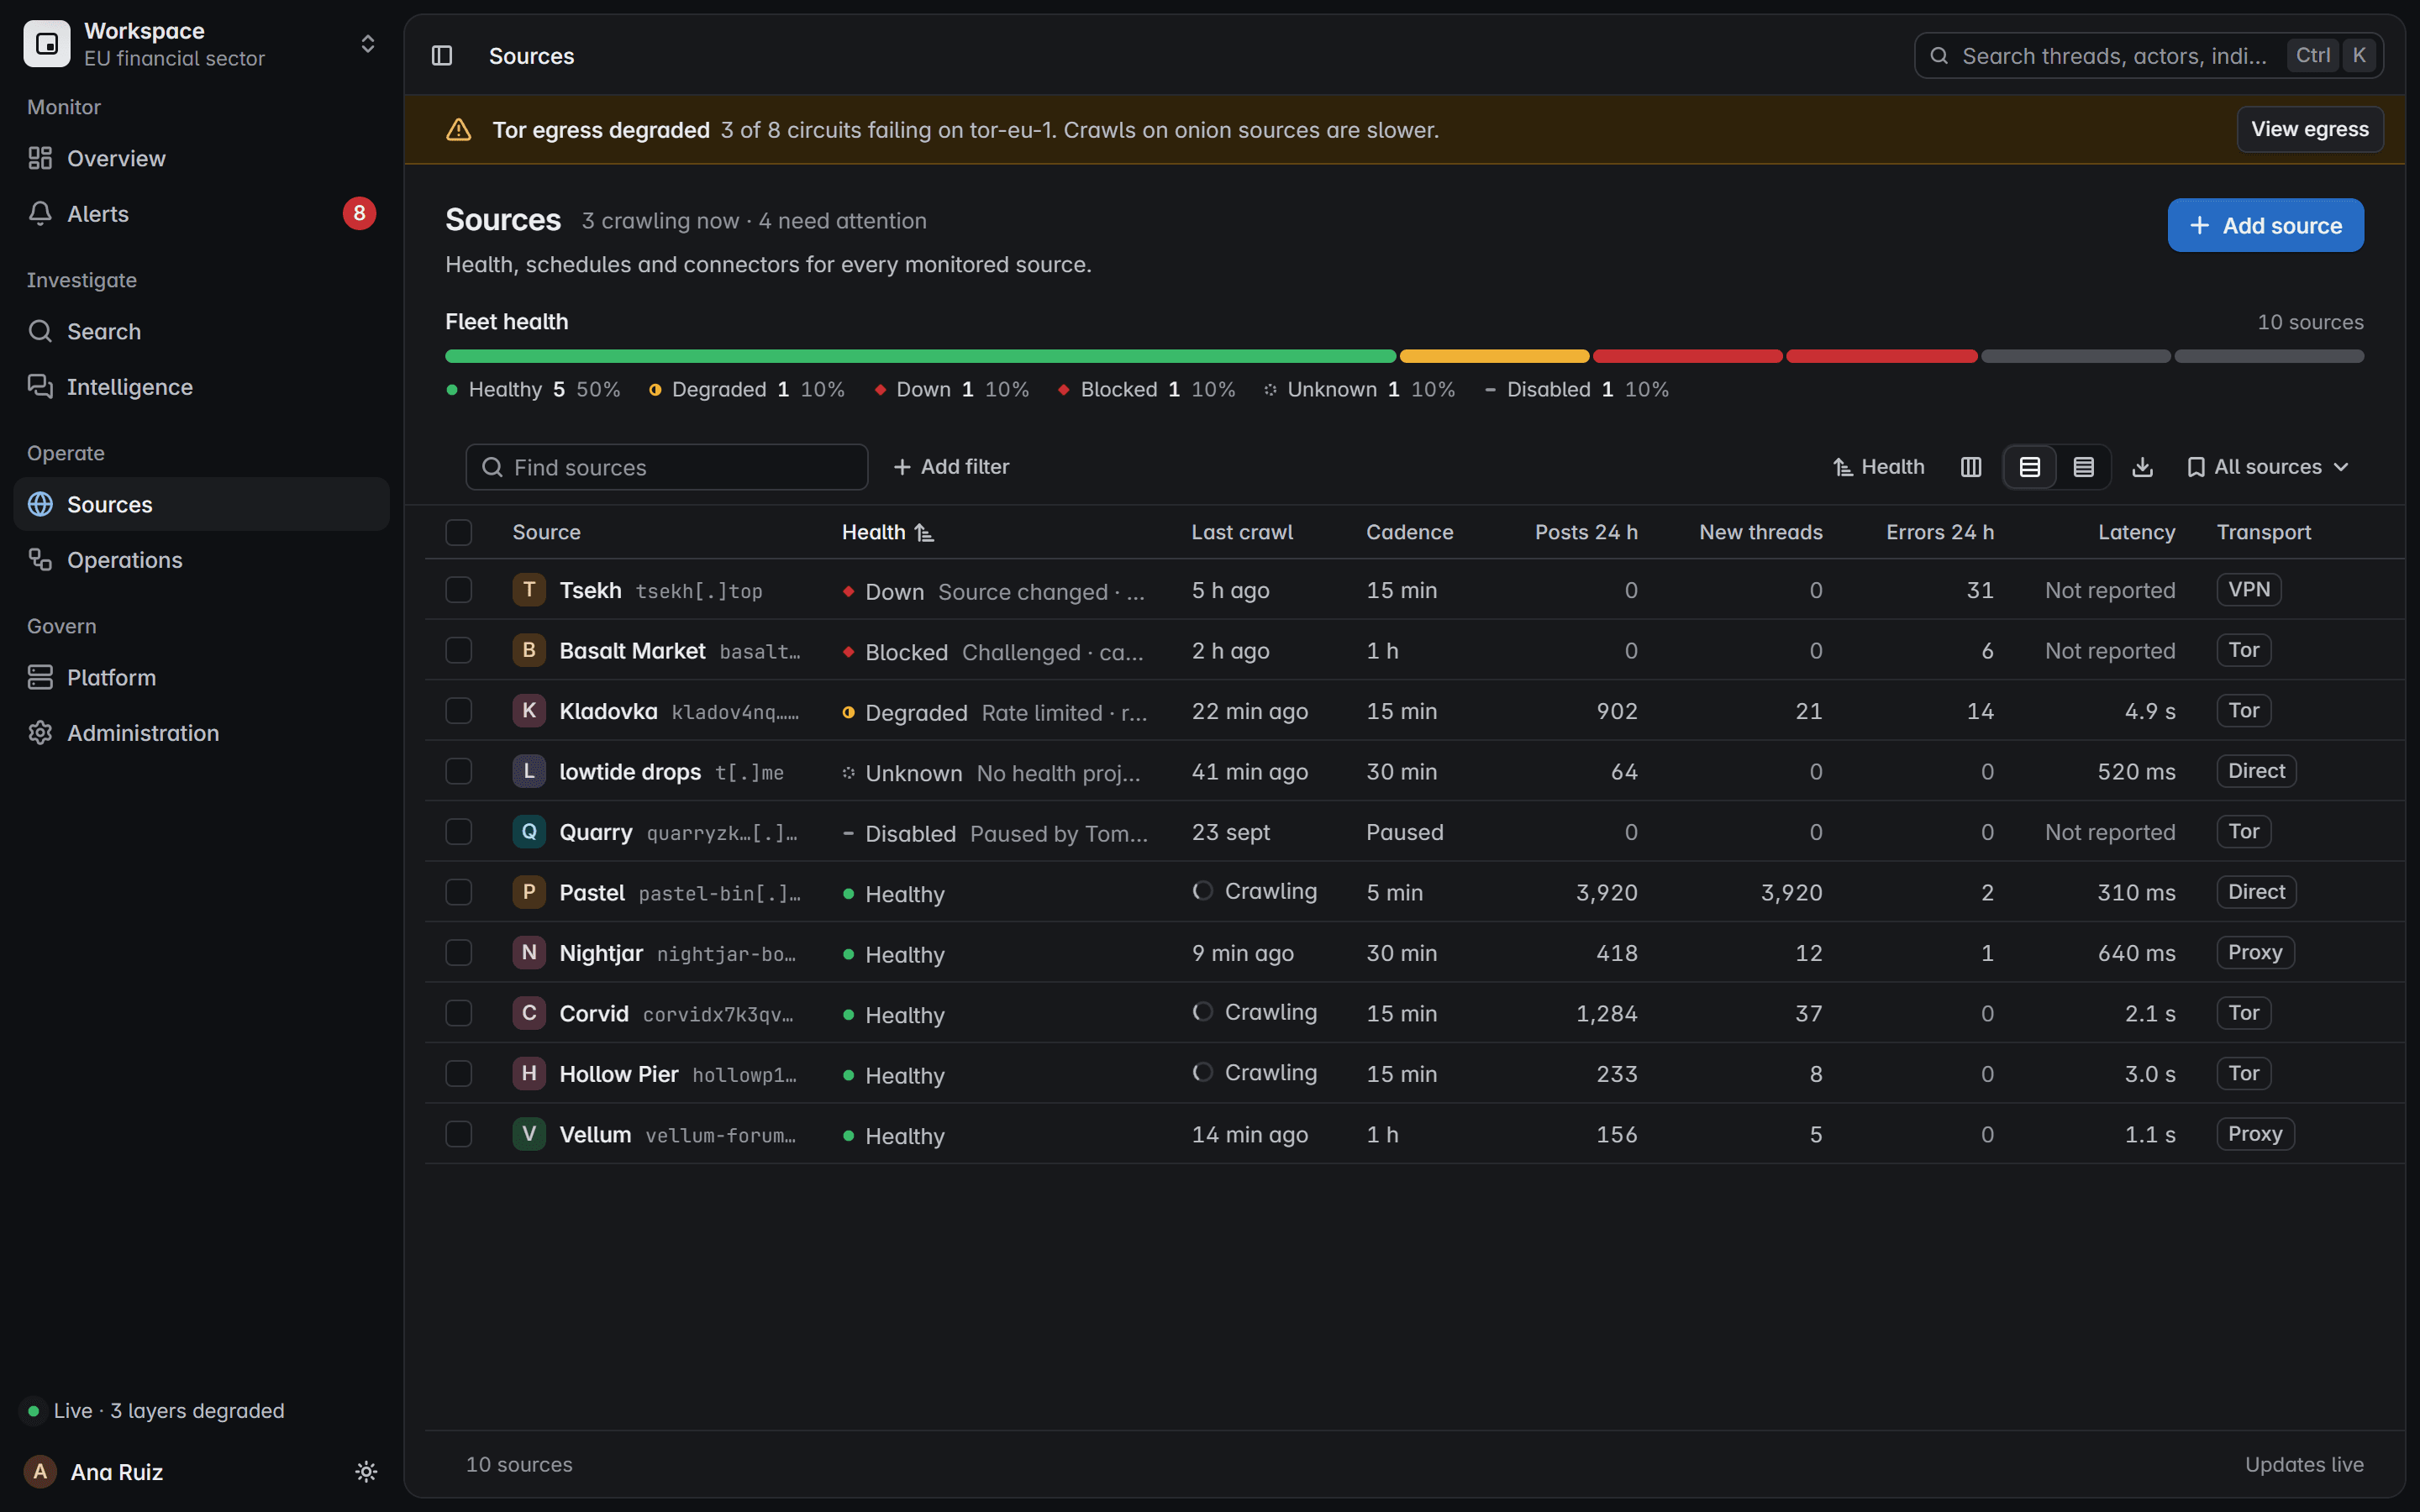Open the All sources view dropdown

pyautogui.click(x=2267, y=467)
